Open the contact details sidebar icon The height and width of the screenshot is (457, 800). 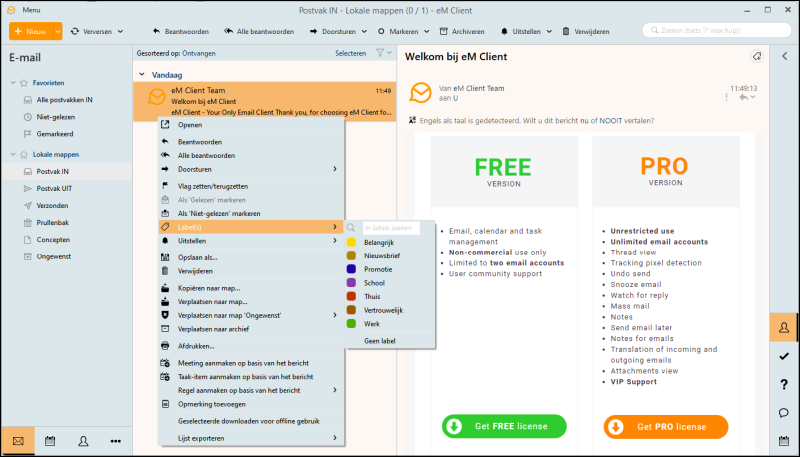[x=784, y=327]
